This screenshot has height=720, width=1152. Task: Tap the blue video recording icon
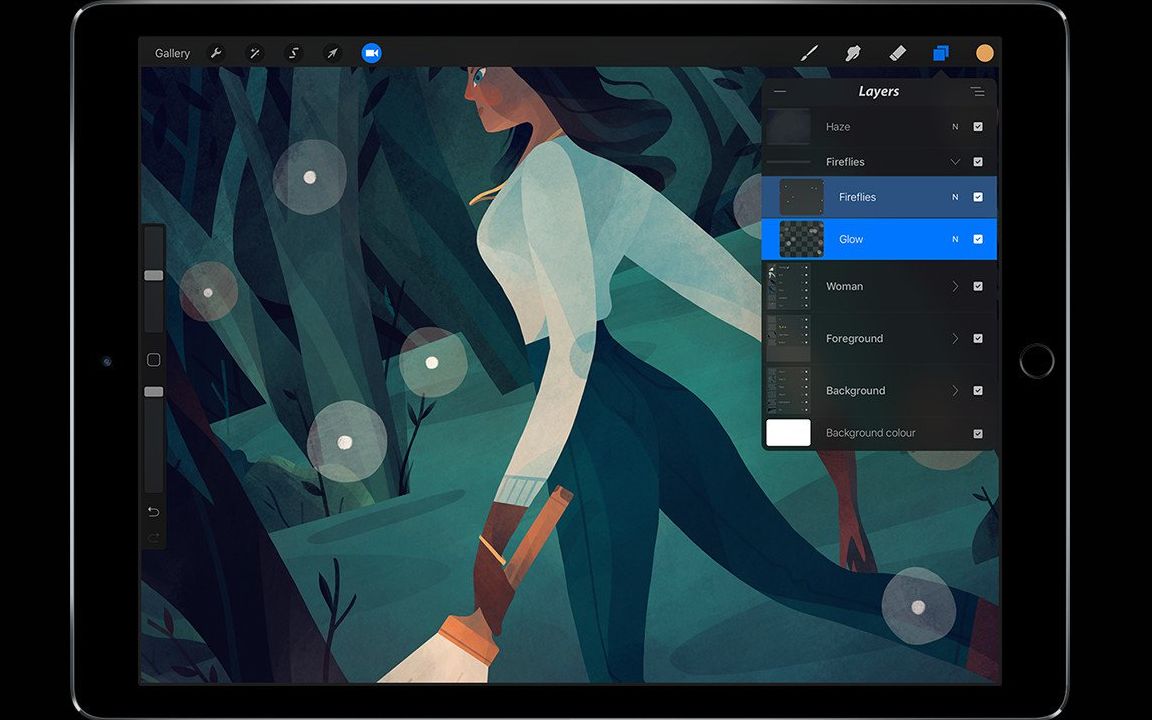371,52
